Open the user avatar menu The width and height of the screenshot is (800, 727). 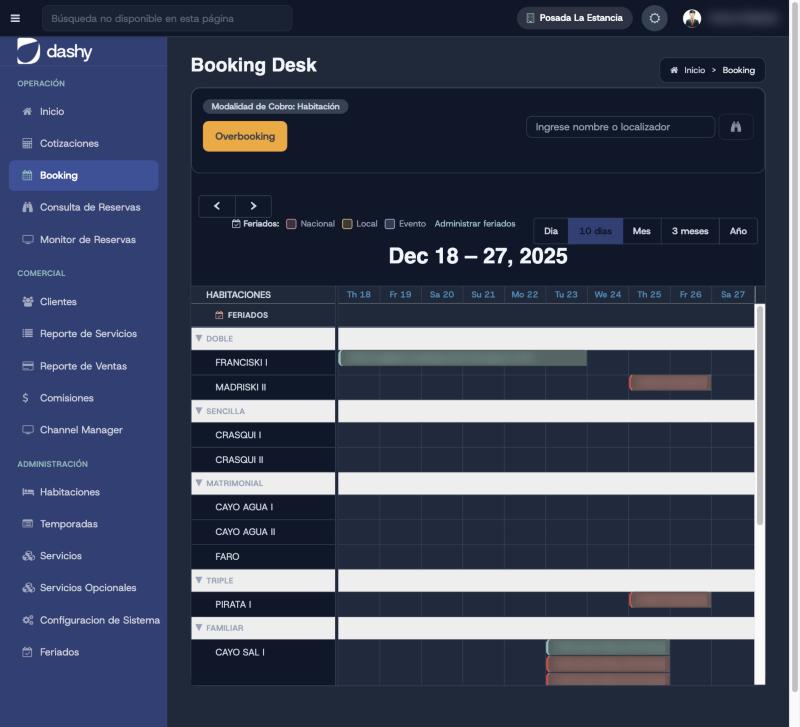[692, 18]
